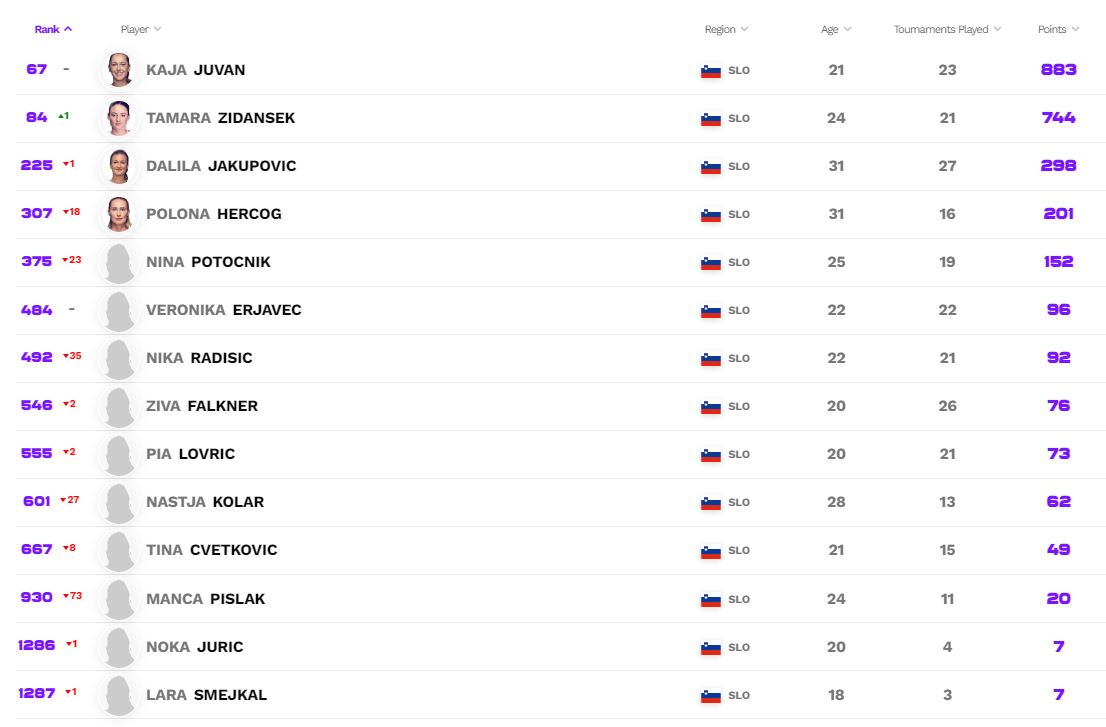1106x727 pixels.
Task: Click Manca Pislak's placeholder avatar
Action: point(120,599)
